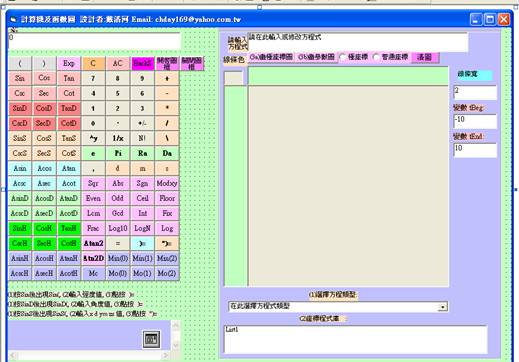The image size is (519, 362).
Task: Click the digit 5 key
Action: coord(118,93)
